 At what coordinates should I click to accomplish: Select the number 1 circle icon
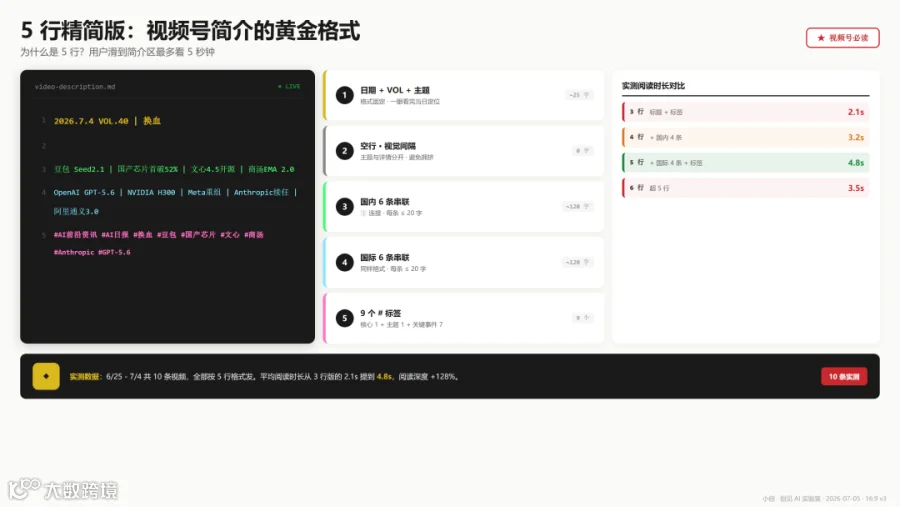coord(344,95)
